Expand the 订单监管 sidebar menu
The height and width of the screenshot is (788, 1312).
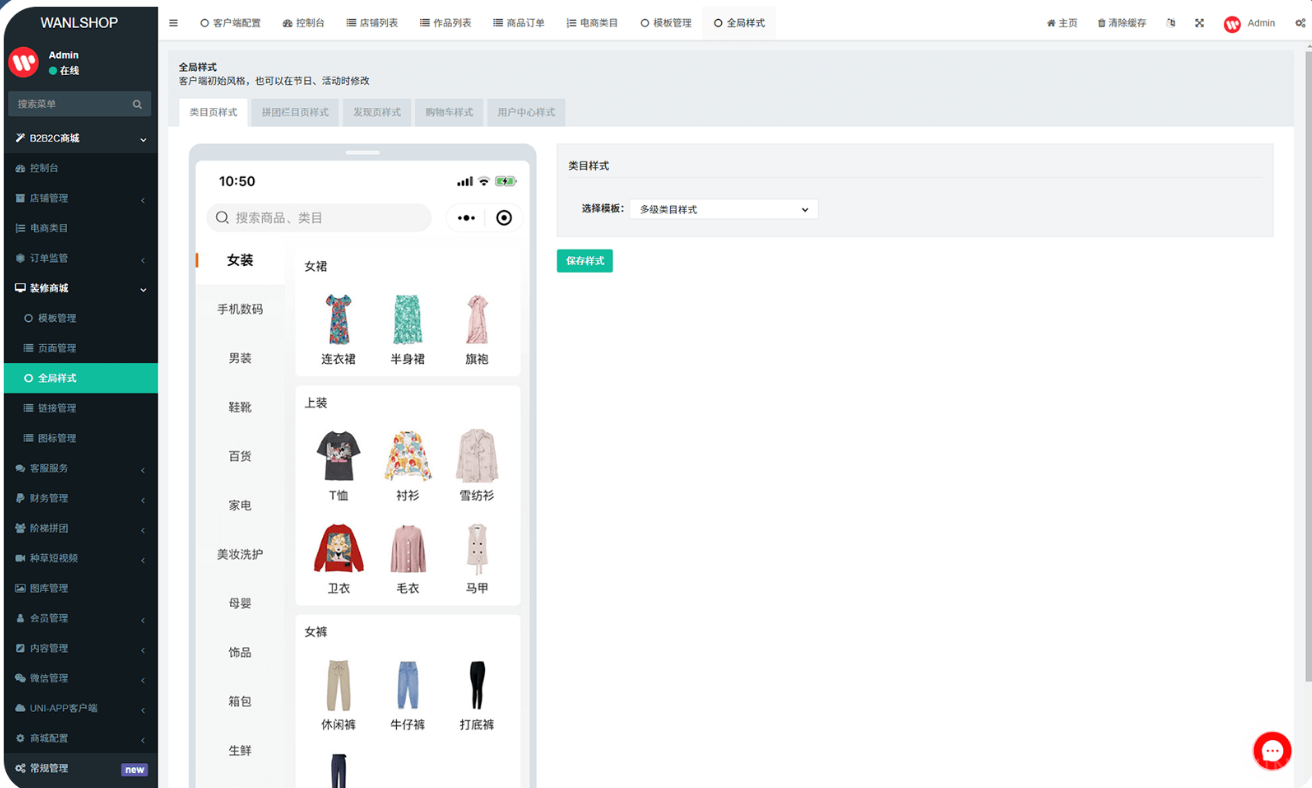pyautogui.click(x=79, y=258)
